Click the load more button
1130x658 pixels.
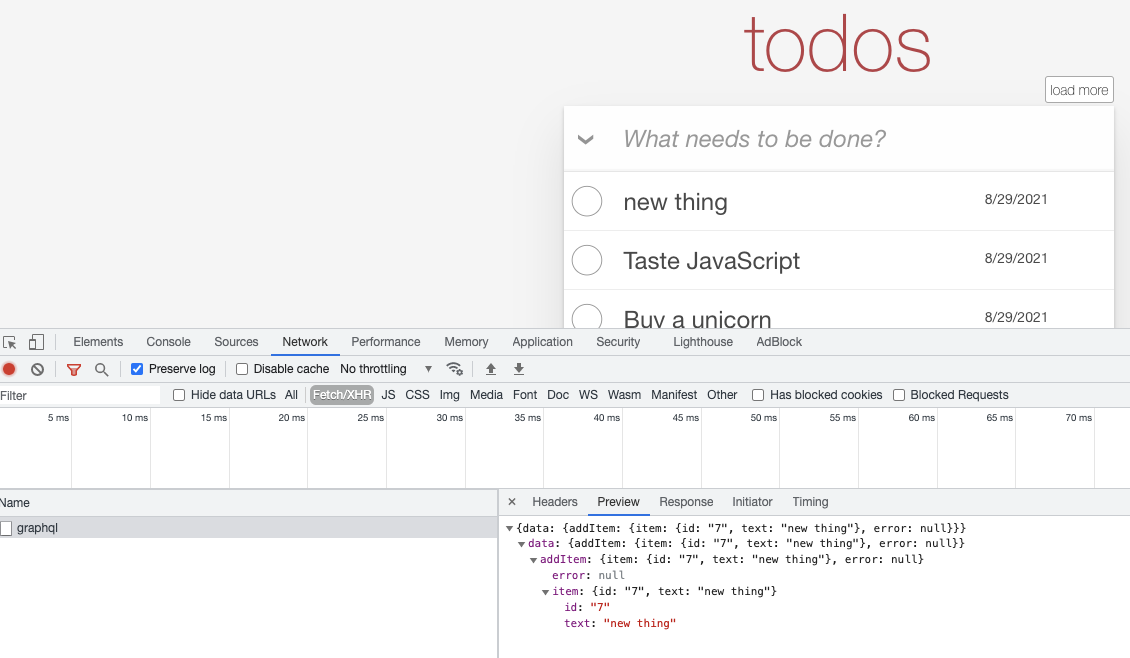[x=1079, y=90]
